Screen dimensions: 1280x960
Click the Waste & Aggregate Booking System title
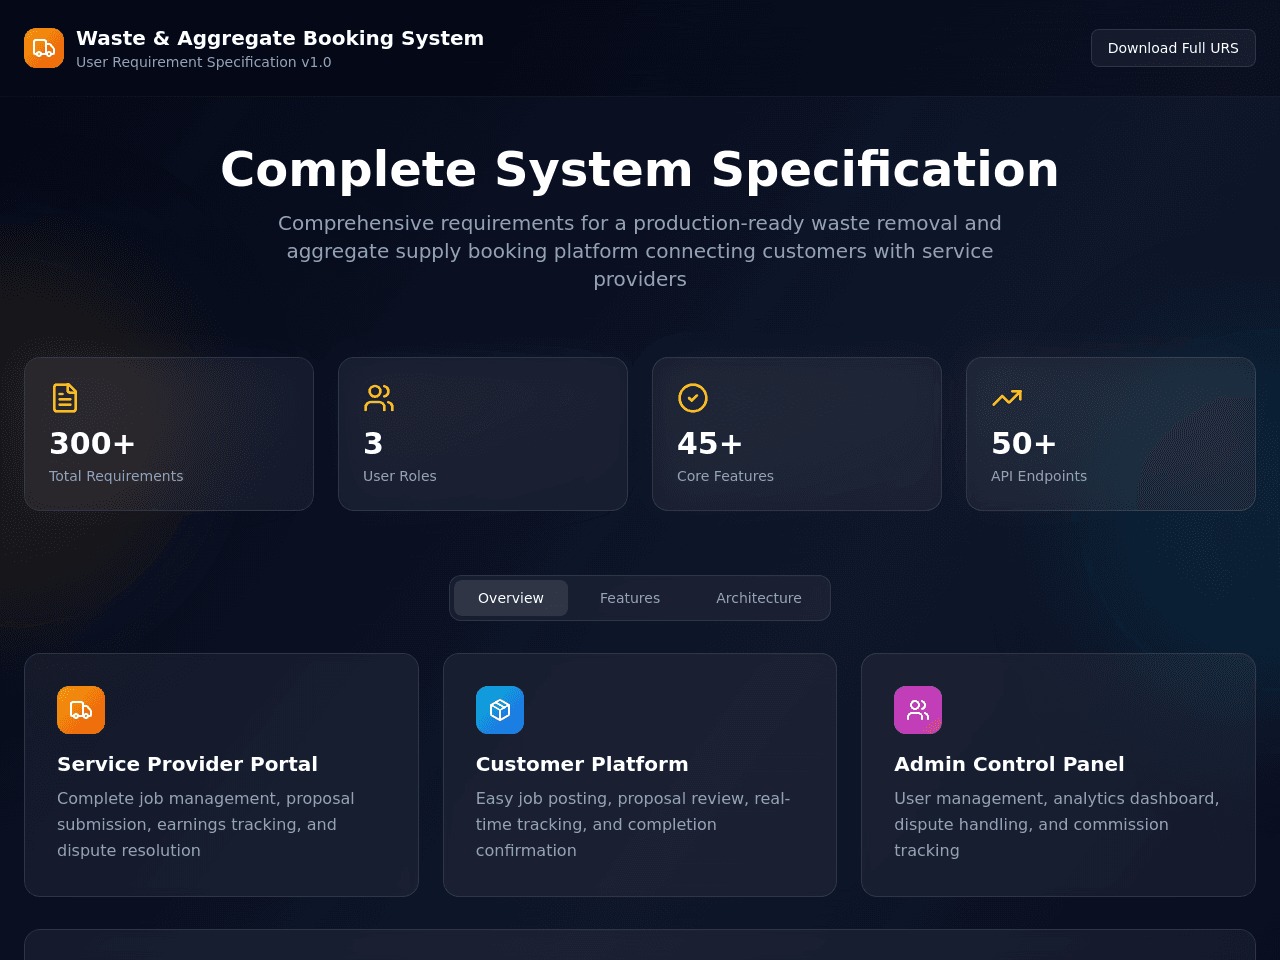tap(280, 38)
